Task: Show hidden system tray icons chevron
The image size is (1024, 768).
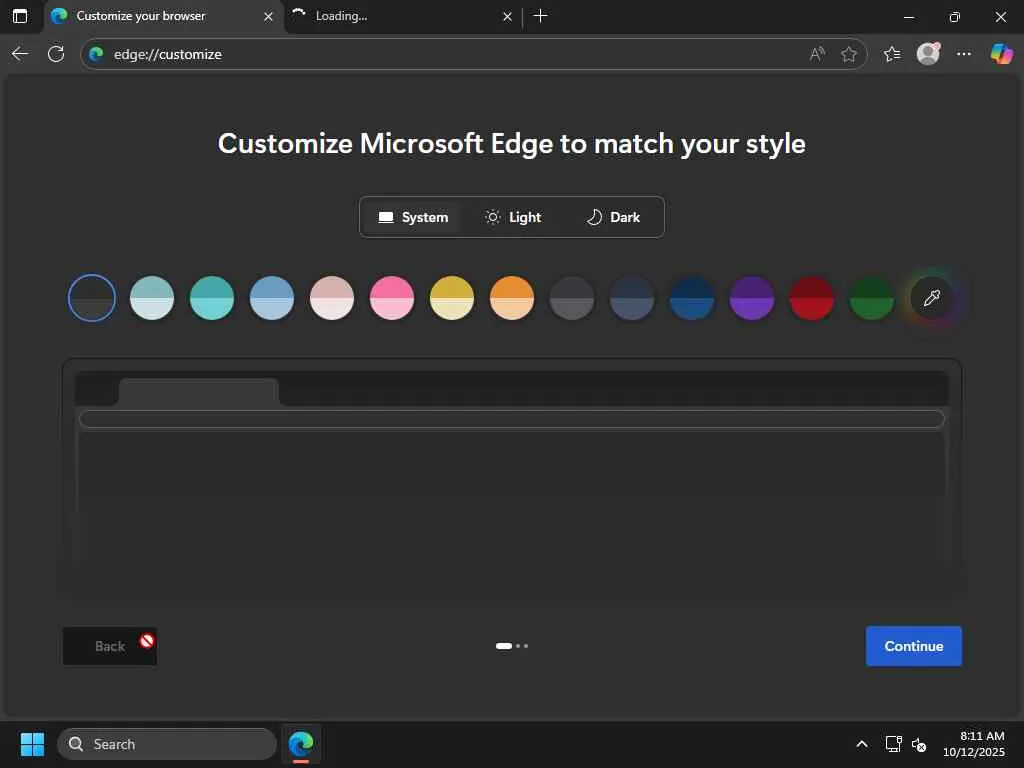Action: (862, 744)
